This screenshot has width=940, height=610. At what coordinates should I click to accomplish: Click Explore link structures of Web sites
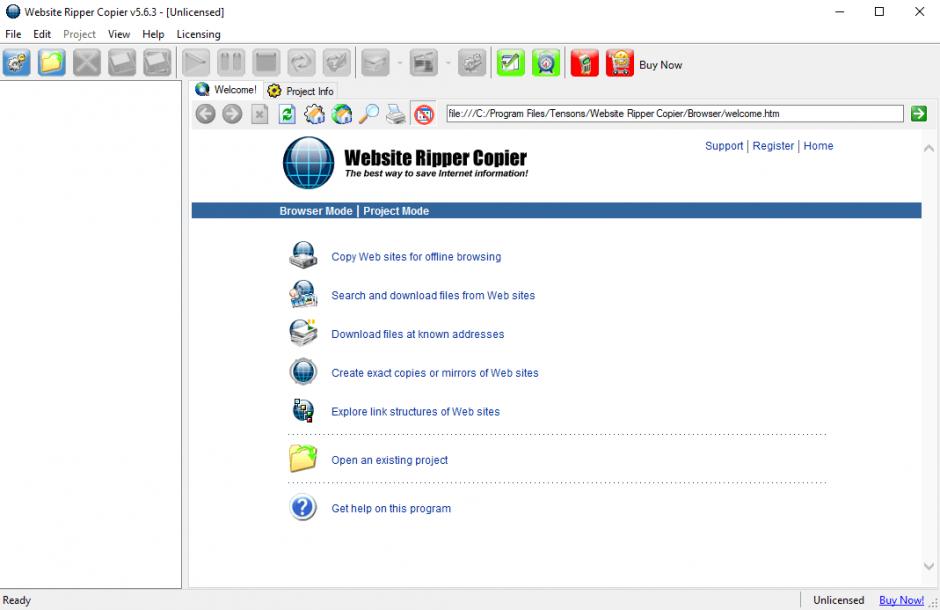pyautogui.click(x=415, y=412)
